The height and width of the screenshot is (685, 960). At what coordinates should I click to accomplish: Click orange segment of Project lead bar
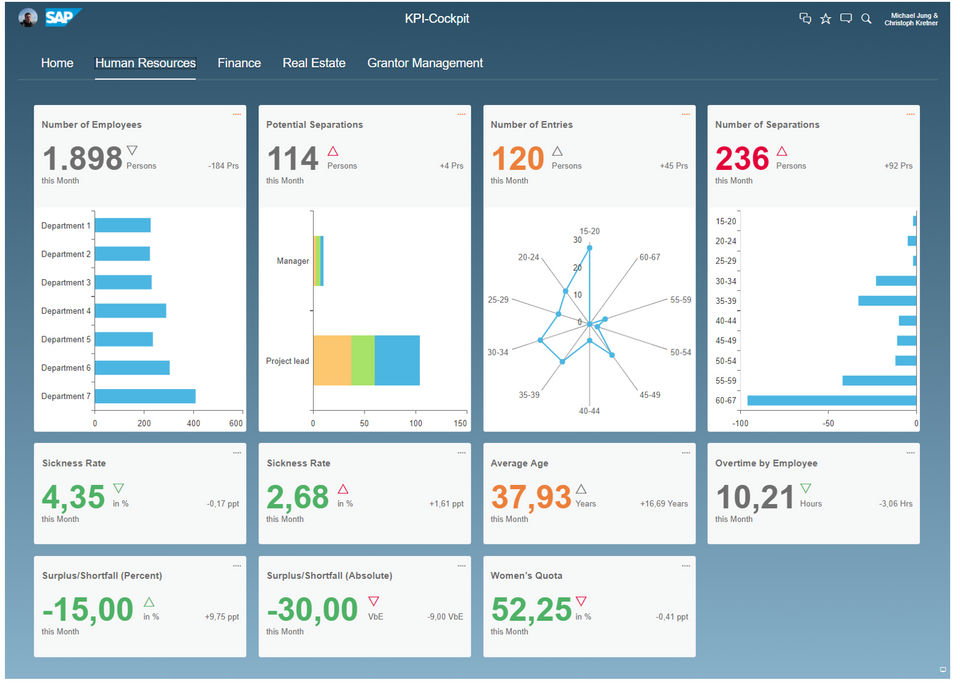pos(332,361)
